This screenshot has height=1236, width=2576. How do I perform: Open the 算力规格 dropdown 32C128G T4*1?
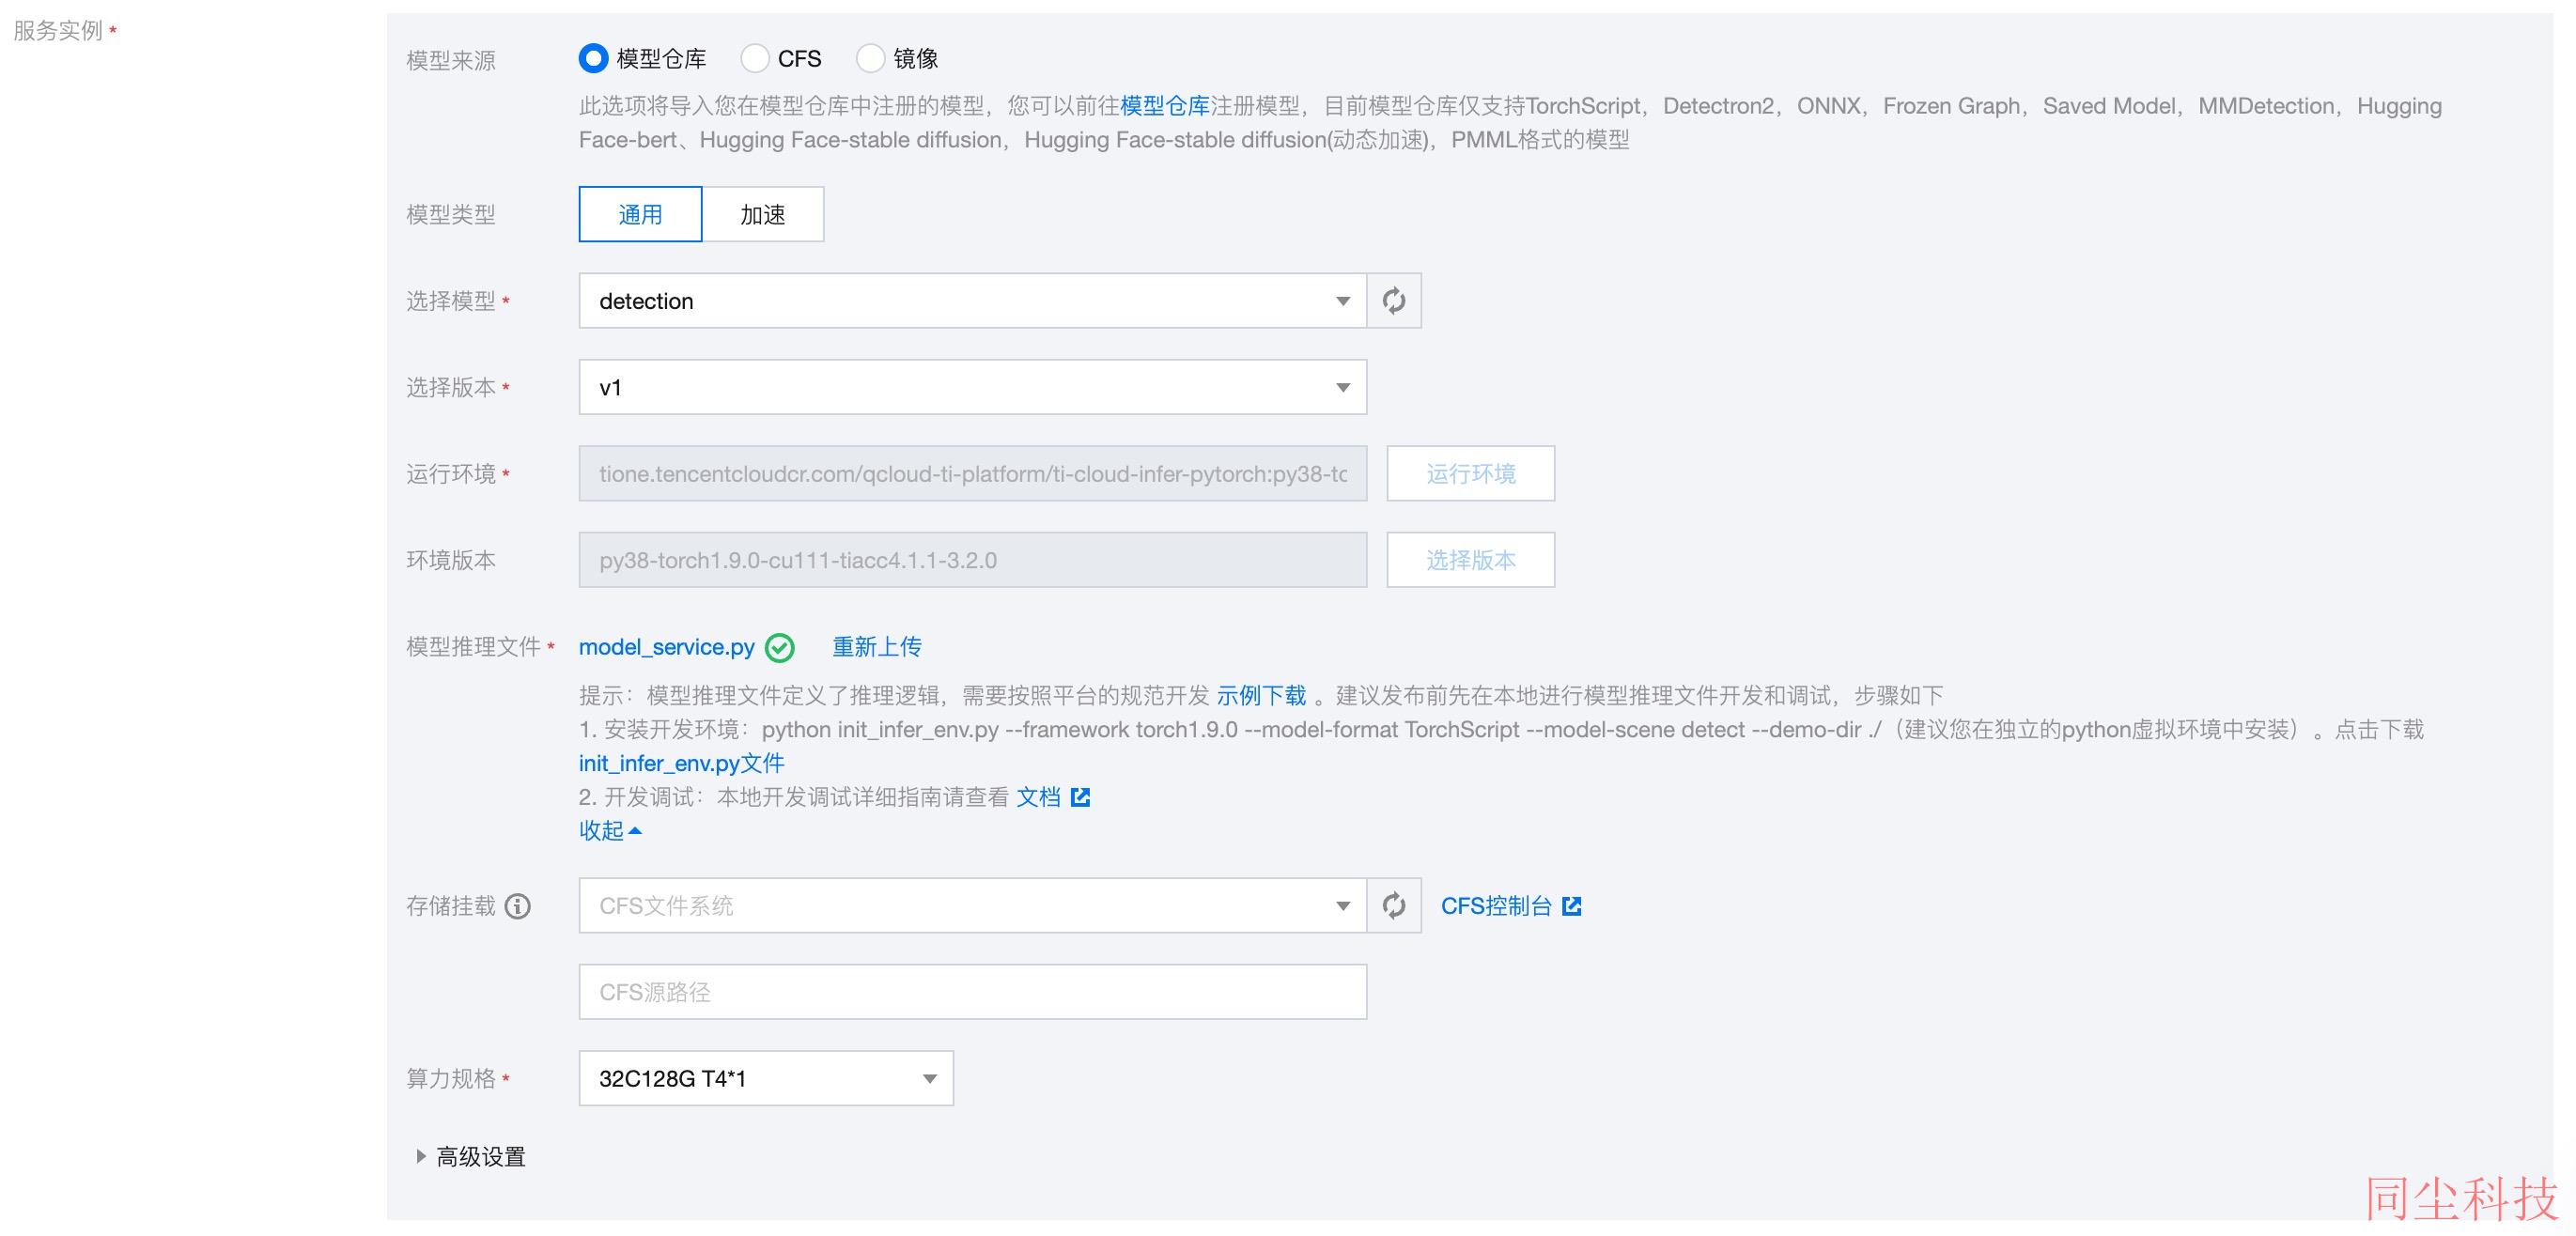pyautogui.click(x=766, y=1078)
